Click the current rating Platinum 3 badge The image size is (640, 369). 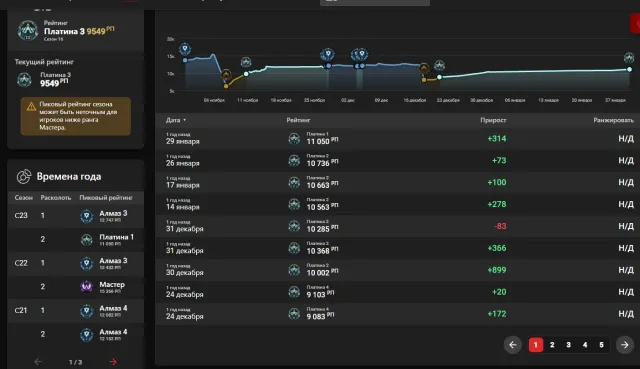24,79
